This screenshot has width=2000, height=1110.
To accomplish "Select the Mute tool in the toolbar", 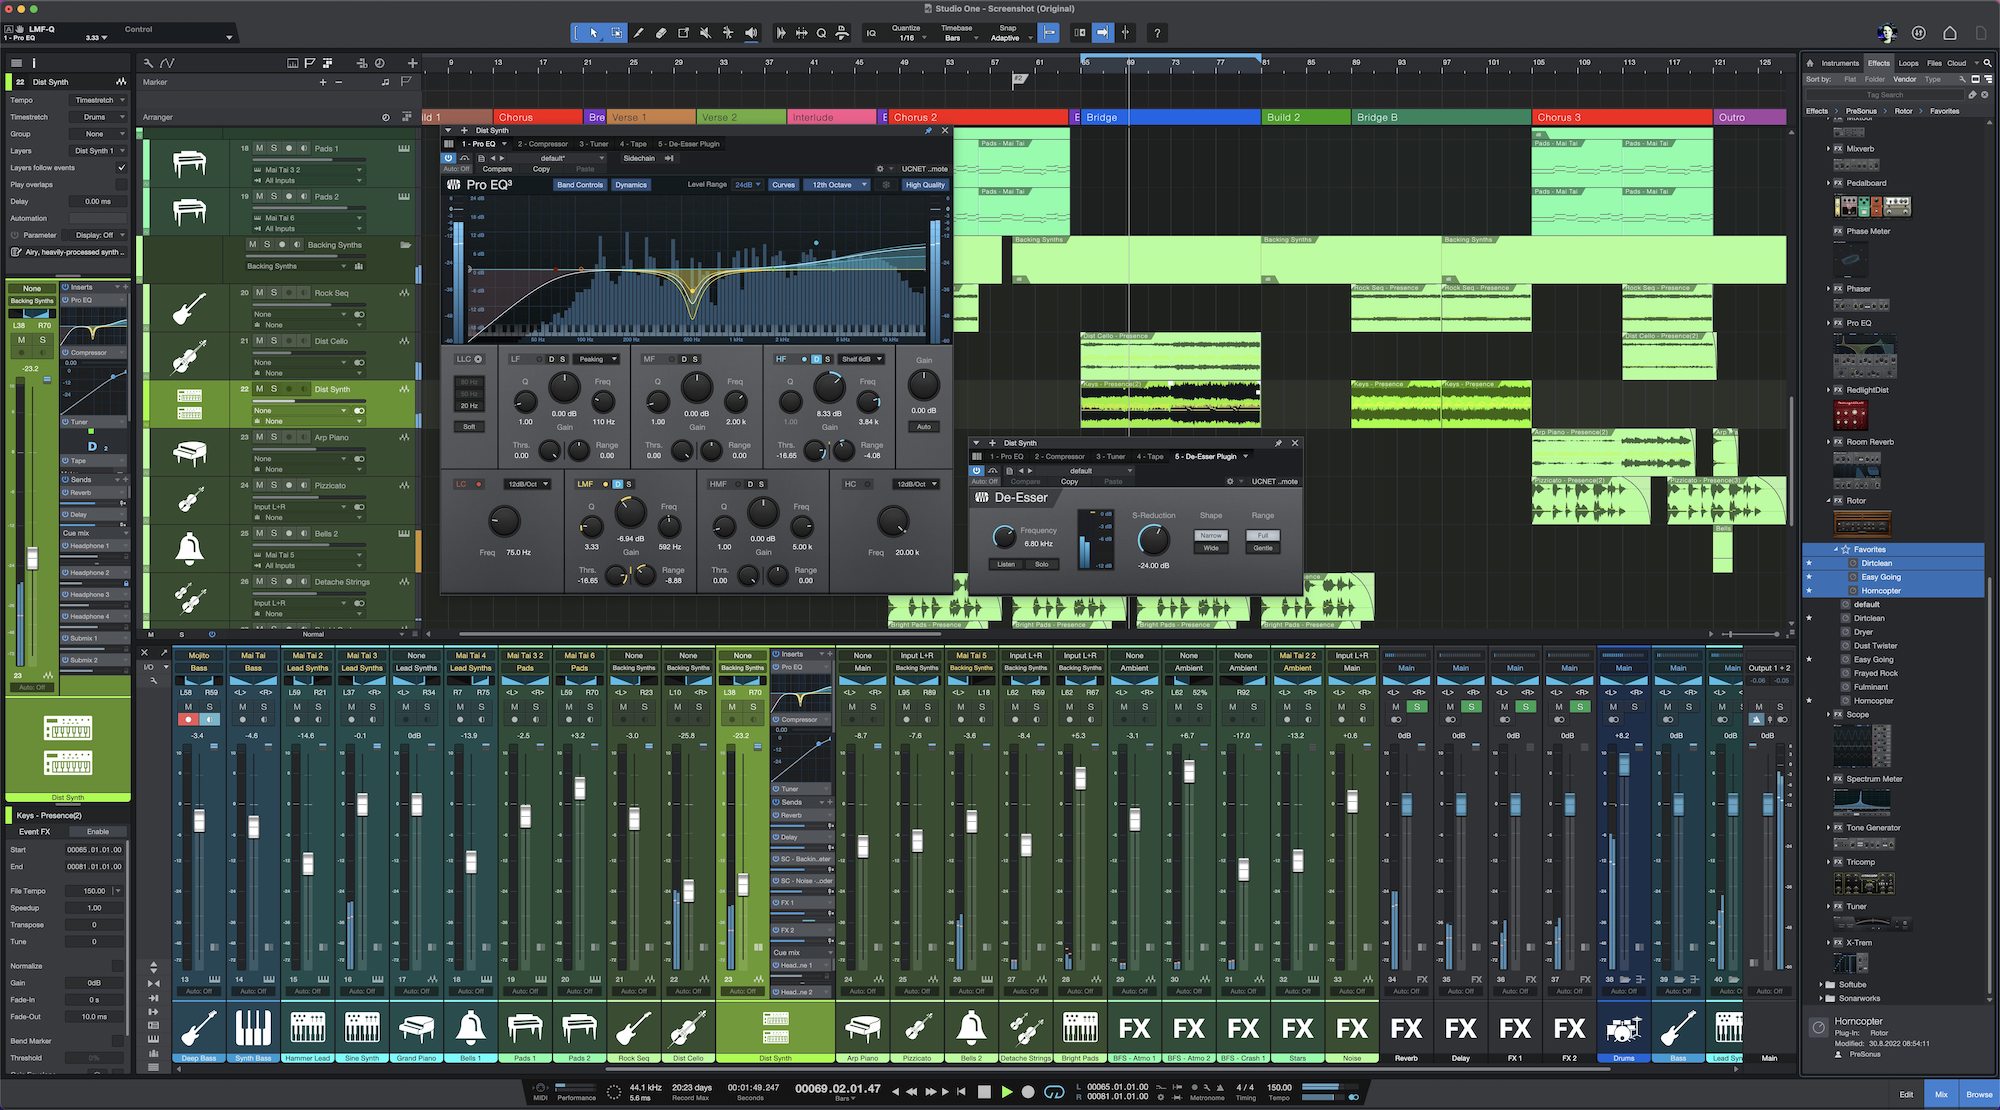I will click(705, 33).
